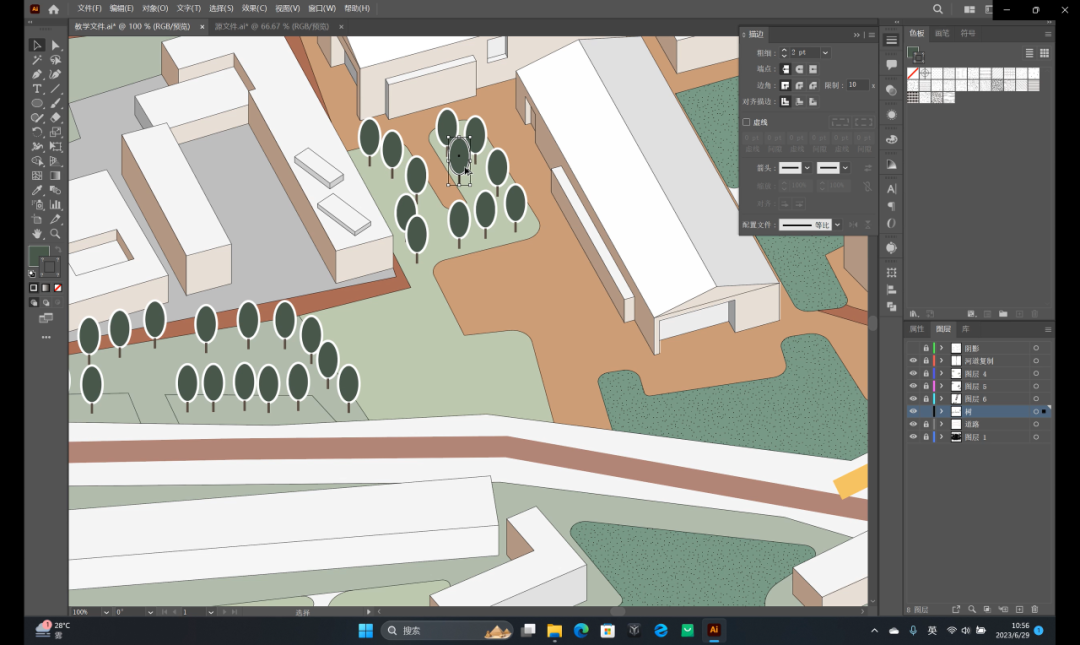Select the Zoom tool
Viewport: 1080px width, 645px height.
click(56, 234)
